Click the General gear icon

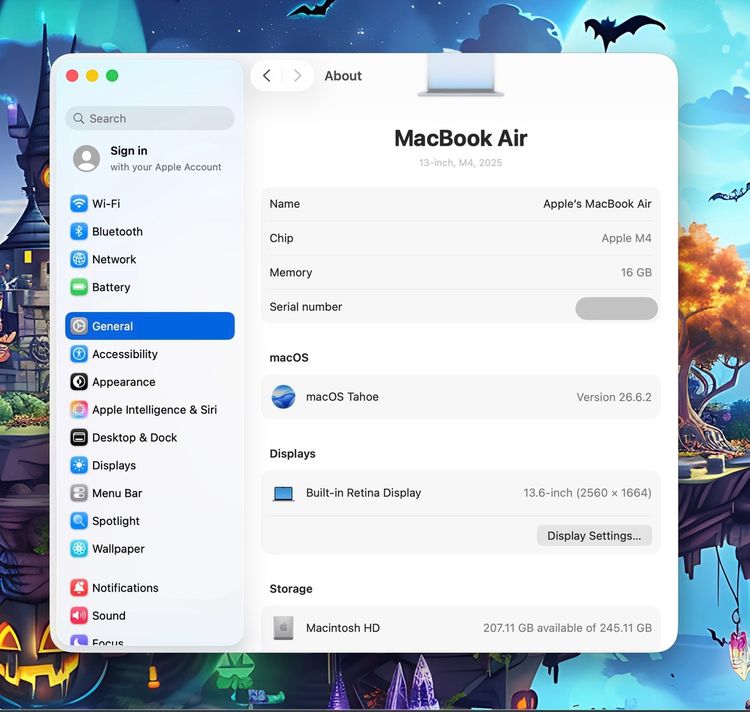tap(79, 326)
